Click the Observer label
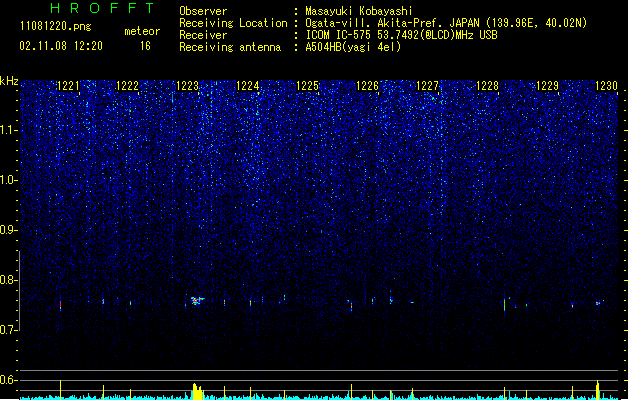 (203, 11)
